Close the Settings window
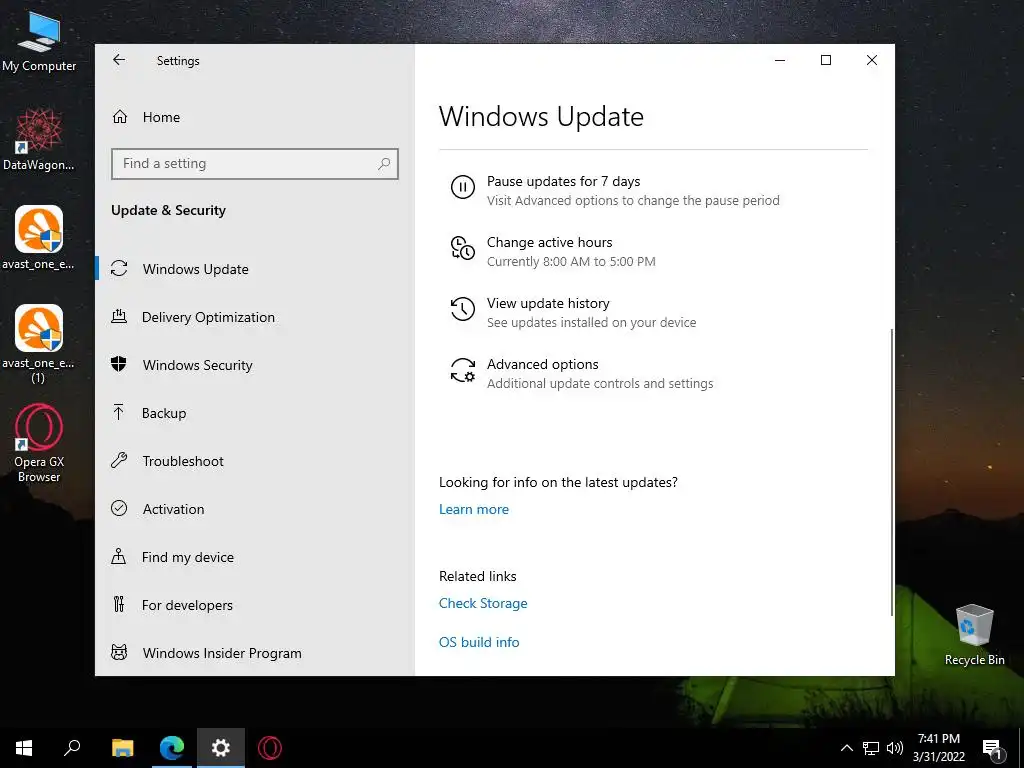This screenshot has height=768, width=1024. click(871, 60)
